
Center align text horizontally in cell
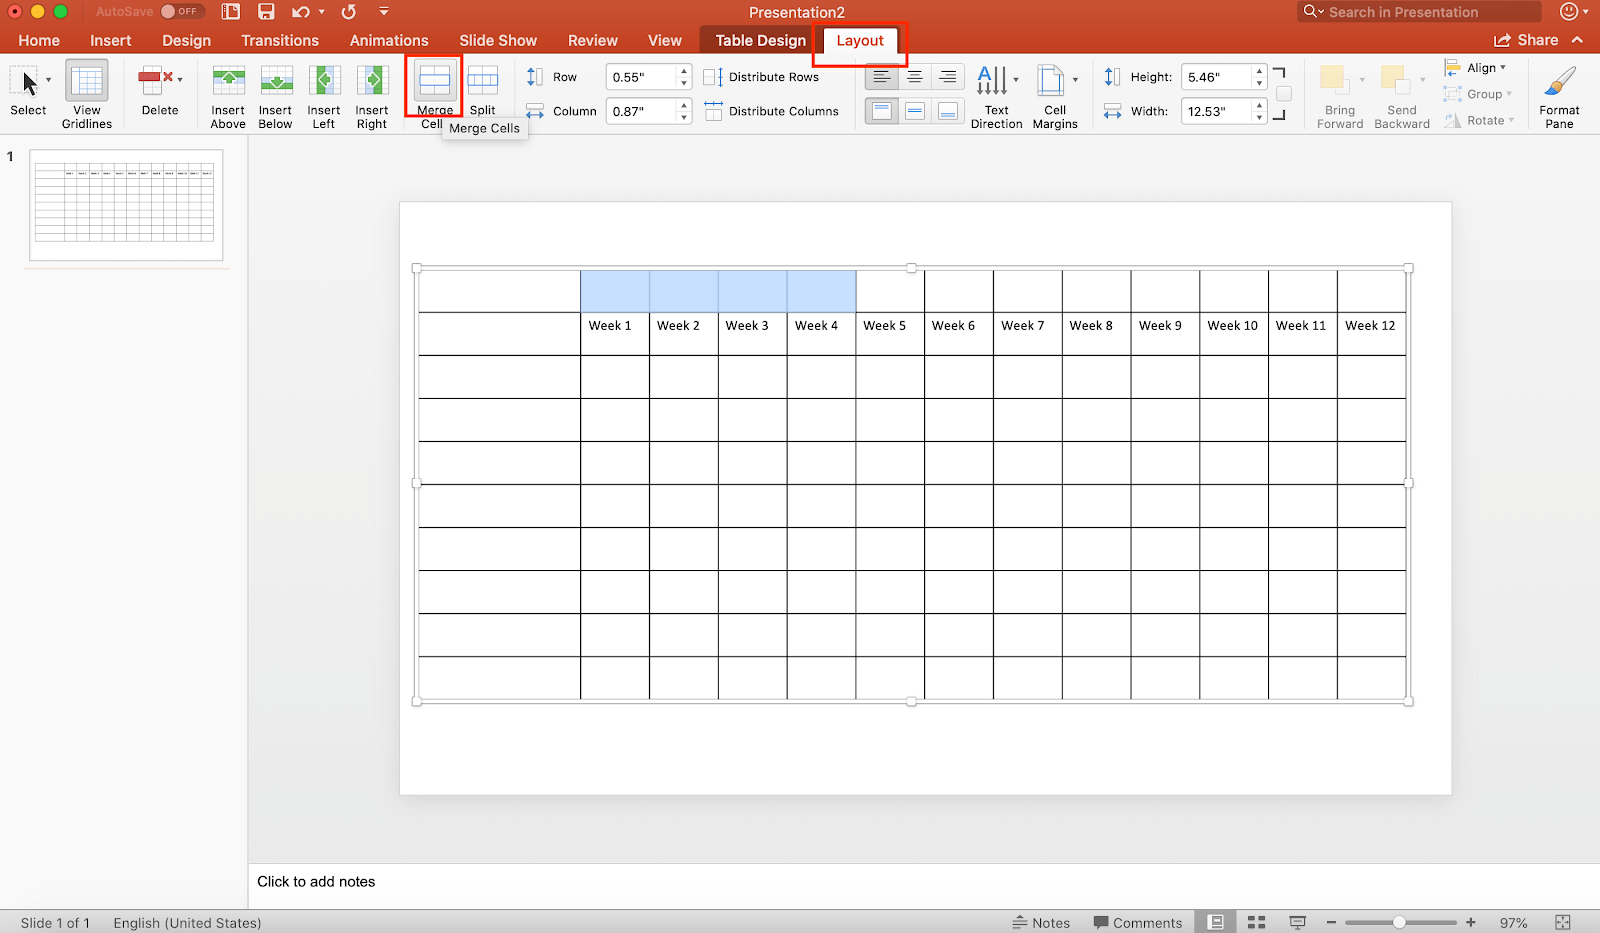(914, 77)
